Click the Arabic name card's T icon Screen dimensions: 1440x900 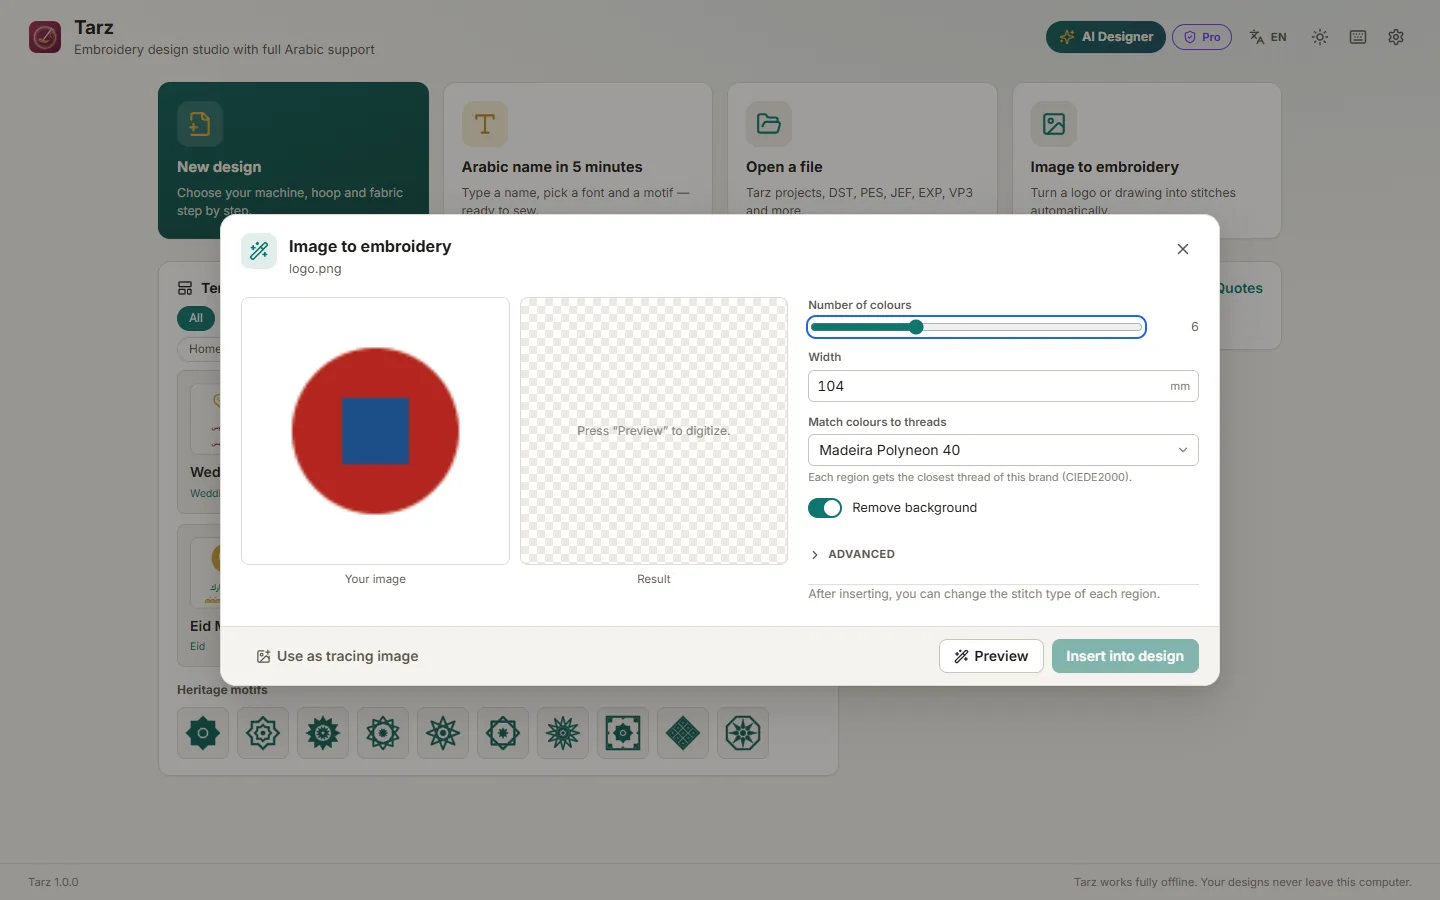(x=485, y=124)
